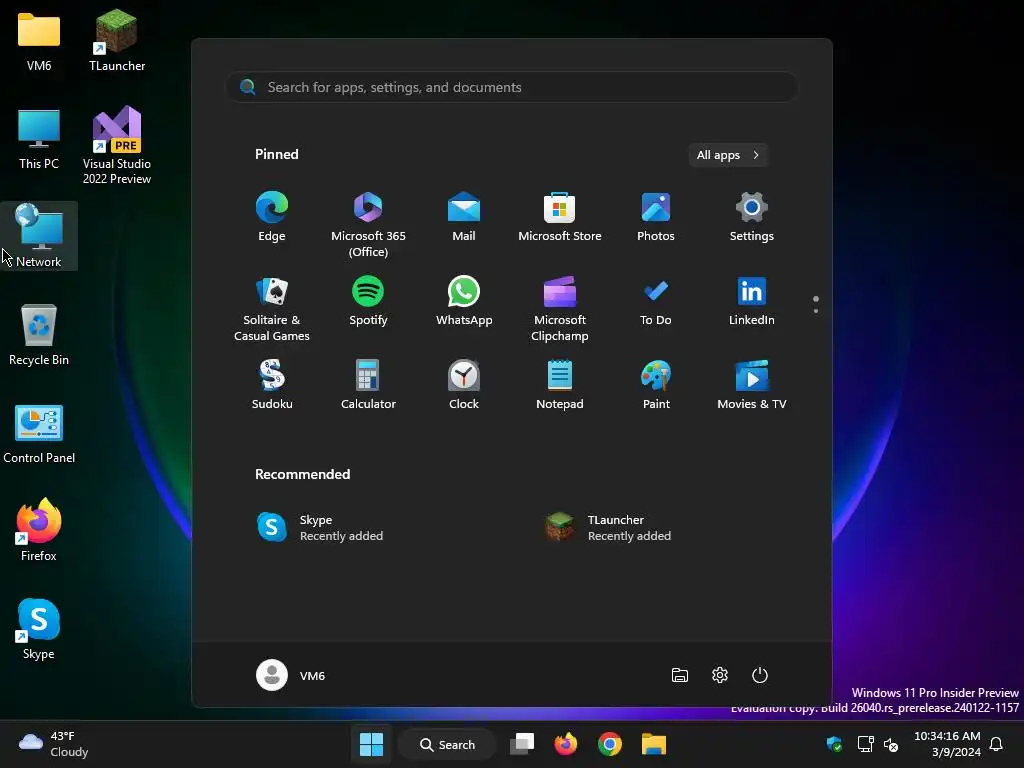Viewport: 1024px width, 768px height.
Task: Launch Microsoft 365 (Office) app
Action: point(368,225)
